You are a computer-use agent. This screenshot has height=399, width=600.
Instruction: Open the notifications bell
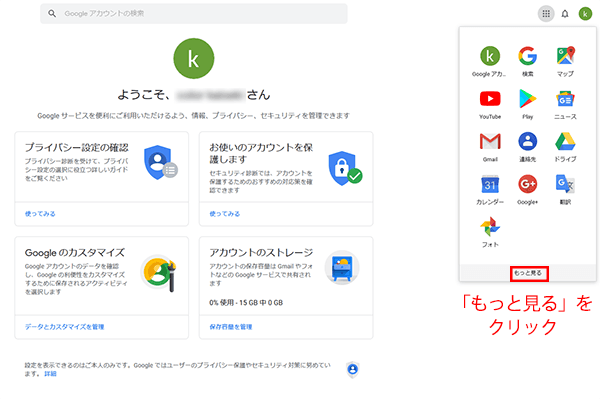coord(565,14)
